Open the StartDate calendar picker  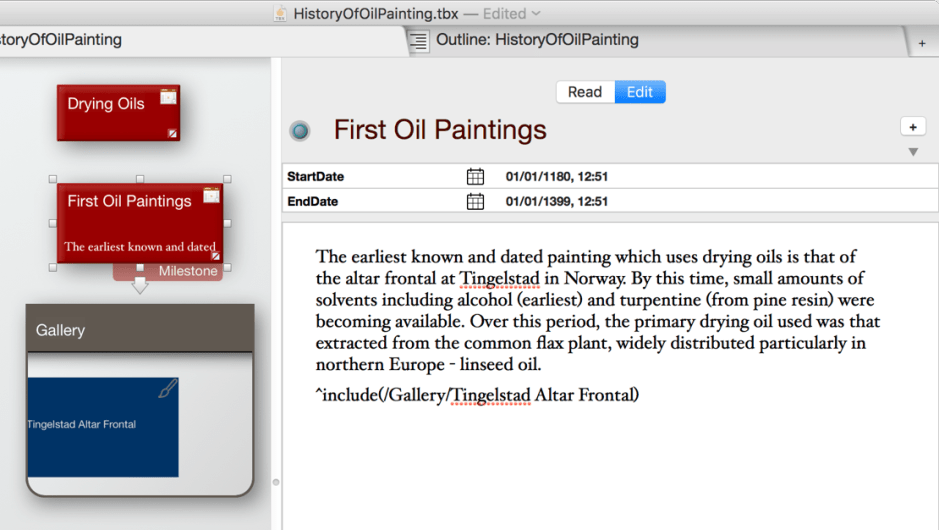pyautogui.click(x=475, y=177)
